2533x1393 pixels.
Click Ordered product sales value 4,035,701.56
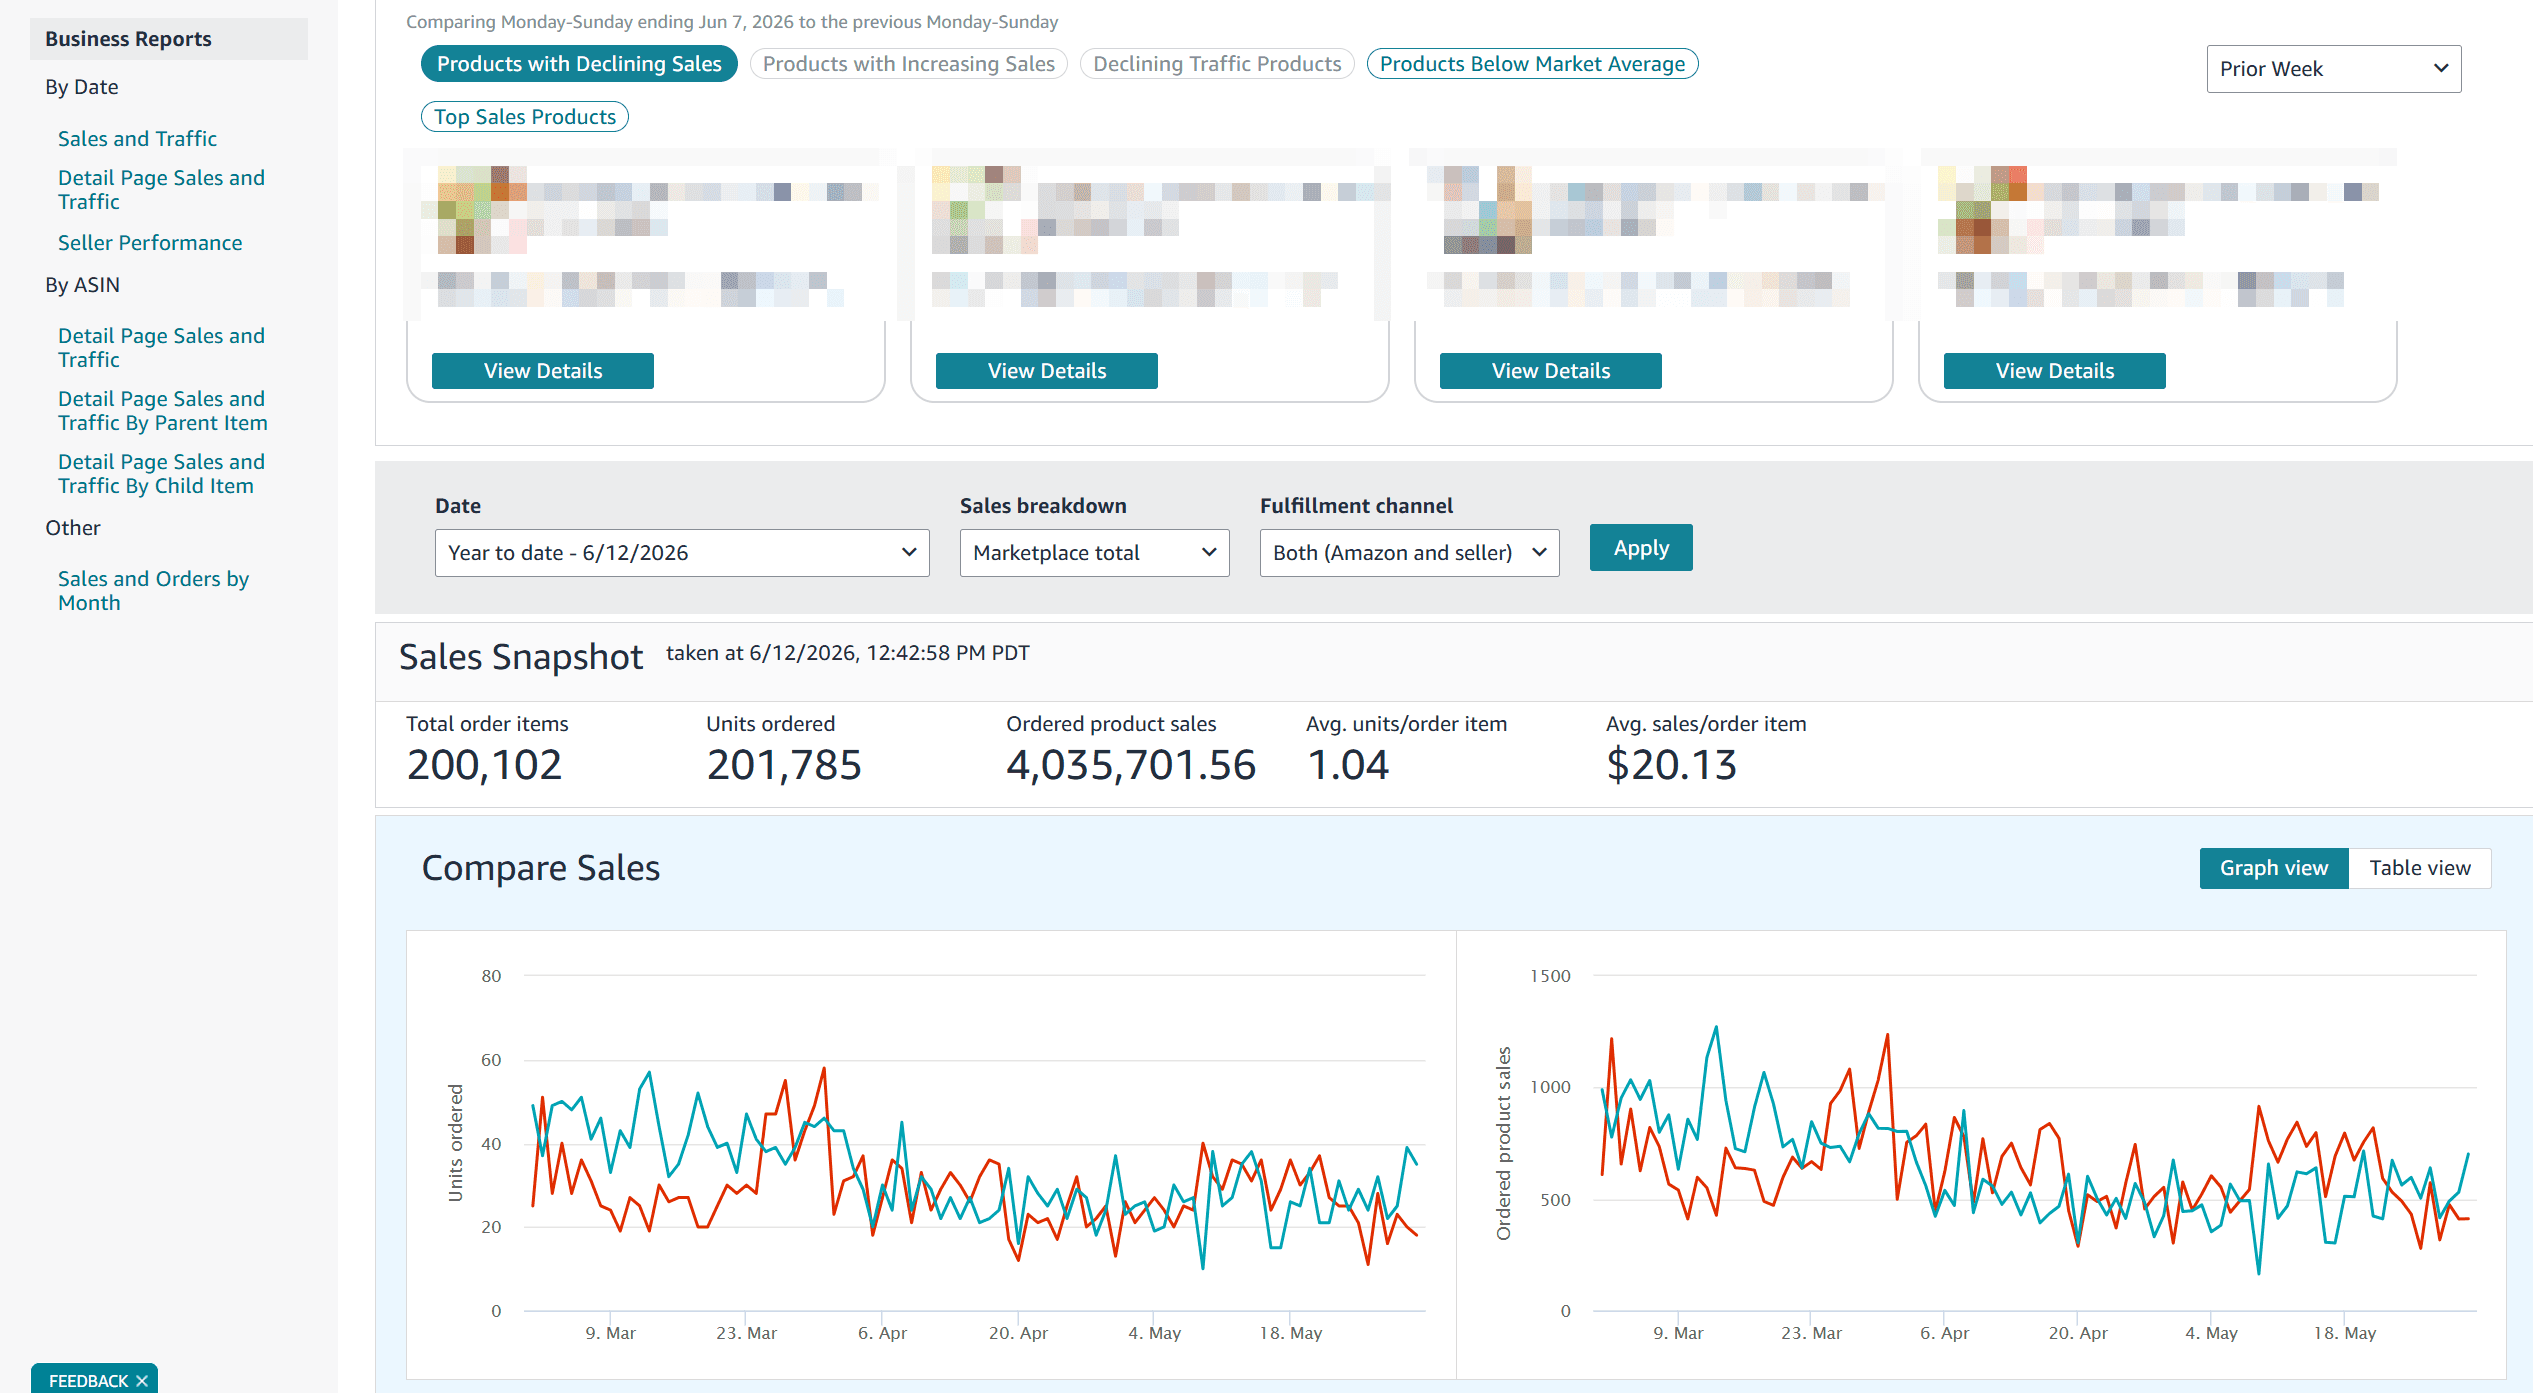click(1131, 765)
